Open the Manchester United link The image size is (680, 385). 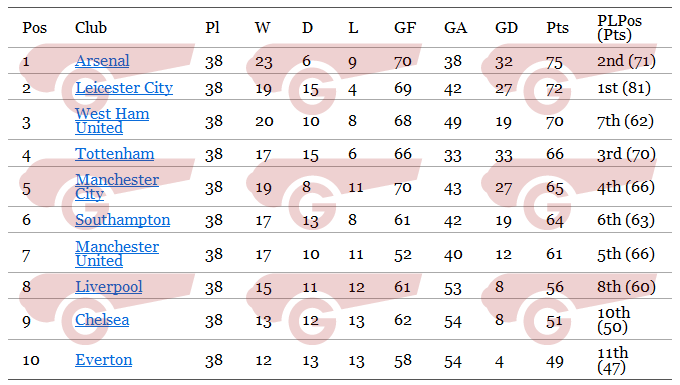[117, 254]
